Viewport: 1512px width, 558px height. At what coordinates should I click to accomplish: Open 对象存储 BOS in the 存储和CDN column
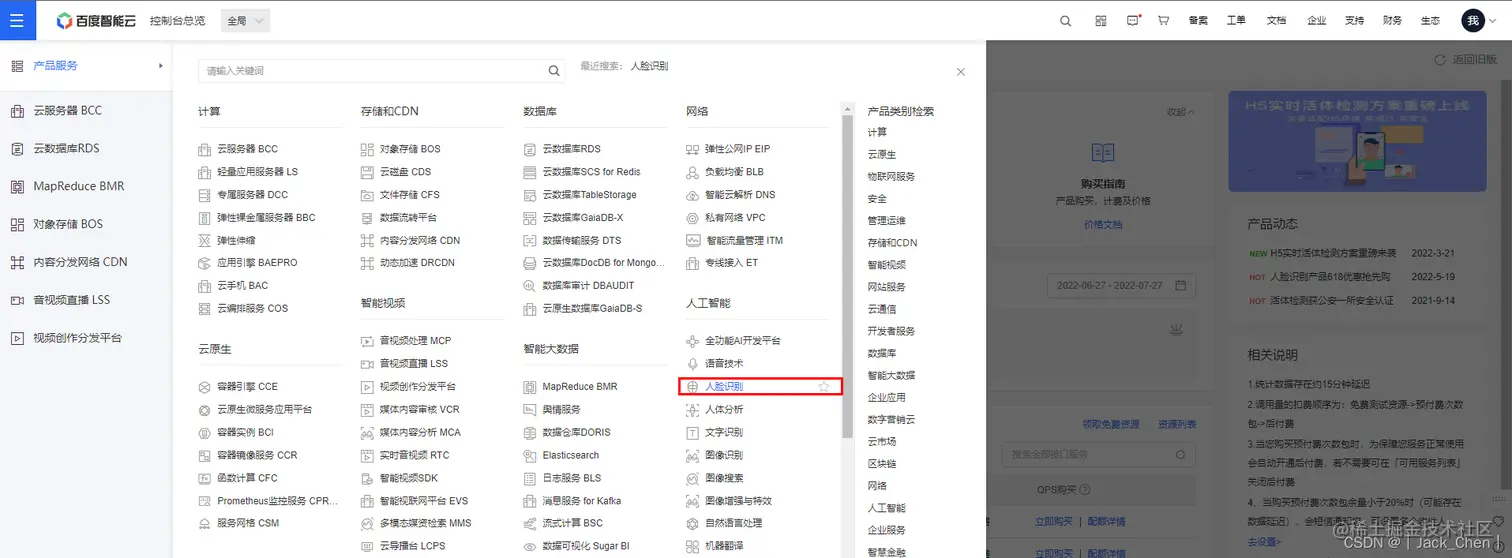[x=410, y=149]
